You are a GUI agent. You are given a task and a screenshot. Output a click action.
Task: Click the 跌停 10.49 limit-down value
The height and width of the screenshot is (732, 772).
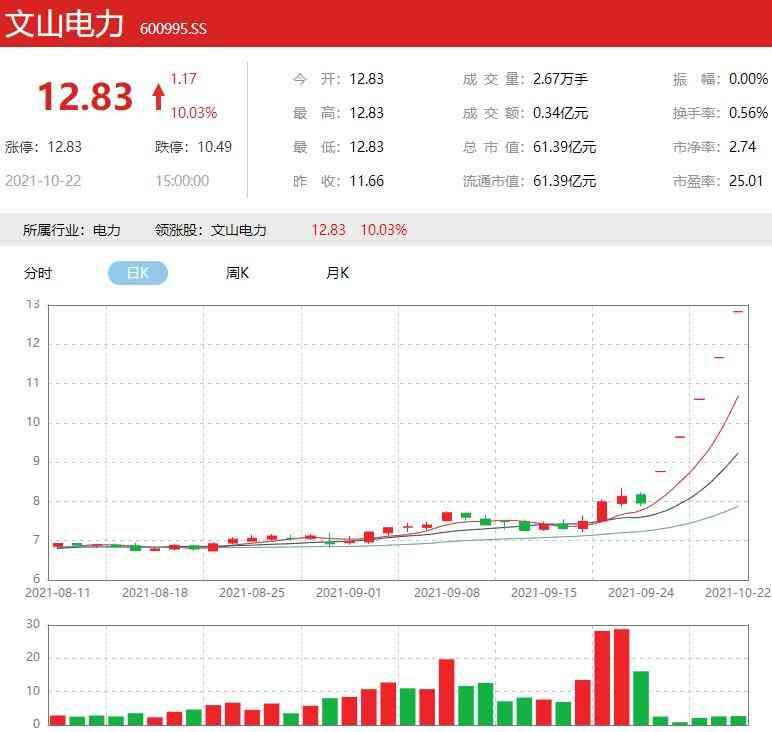click(214, 147)
